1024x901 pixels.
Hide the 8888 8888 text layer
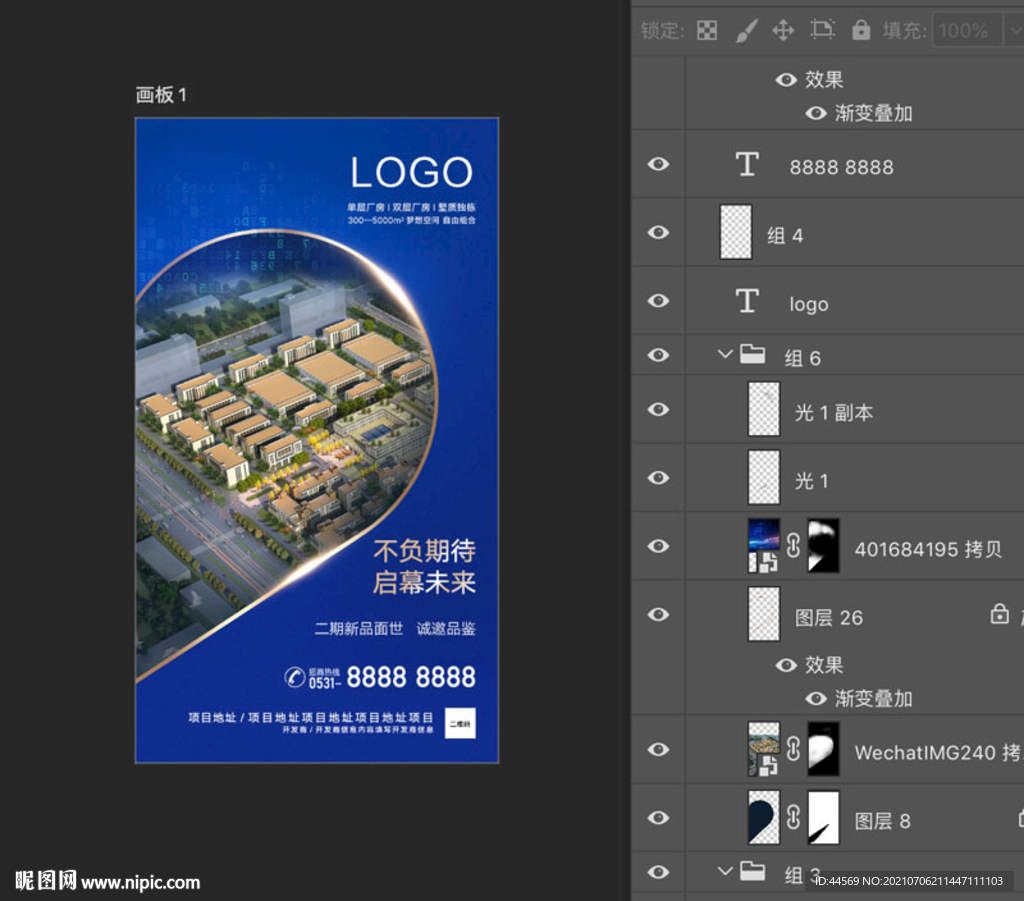pyautogui.click(x=658, y=164)
